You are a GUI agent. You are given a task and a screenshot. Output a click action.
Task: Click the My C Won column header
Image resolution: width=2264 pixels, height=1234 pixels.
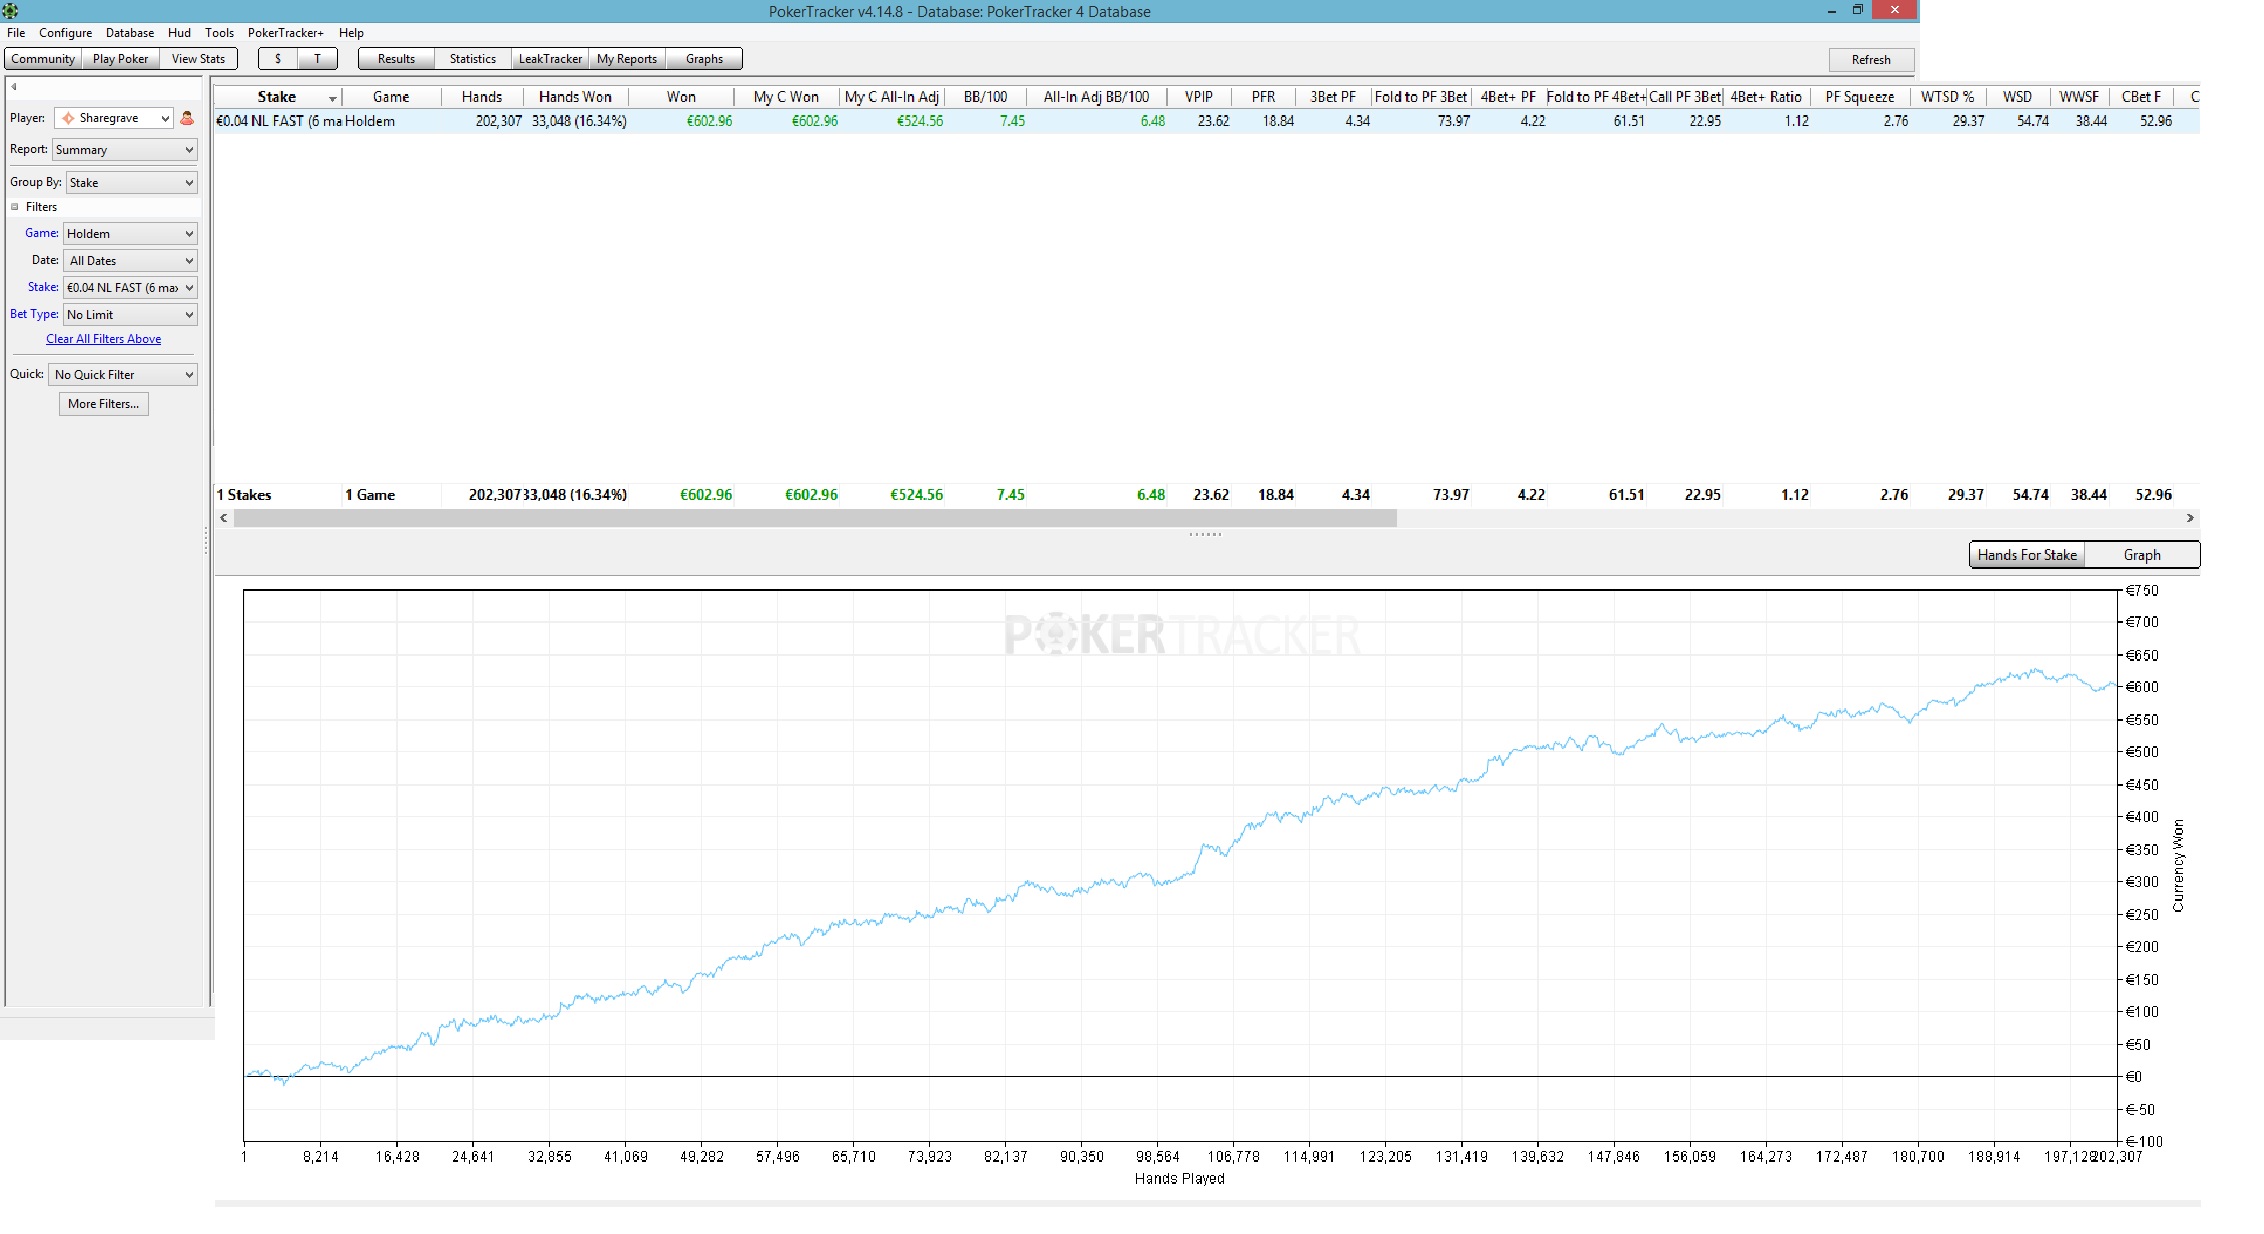pos(786,97)
